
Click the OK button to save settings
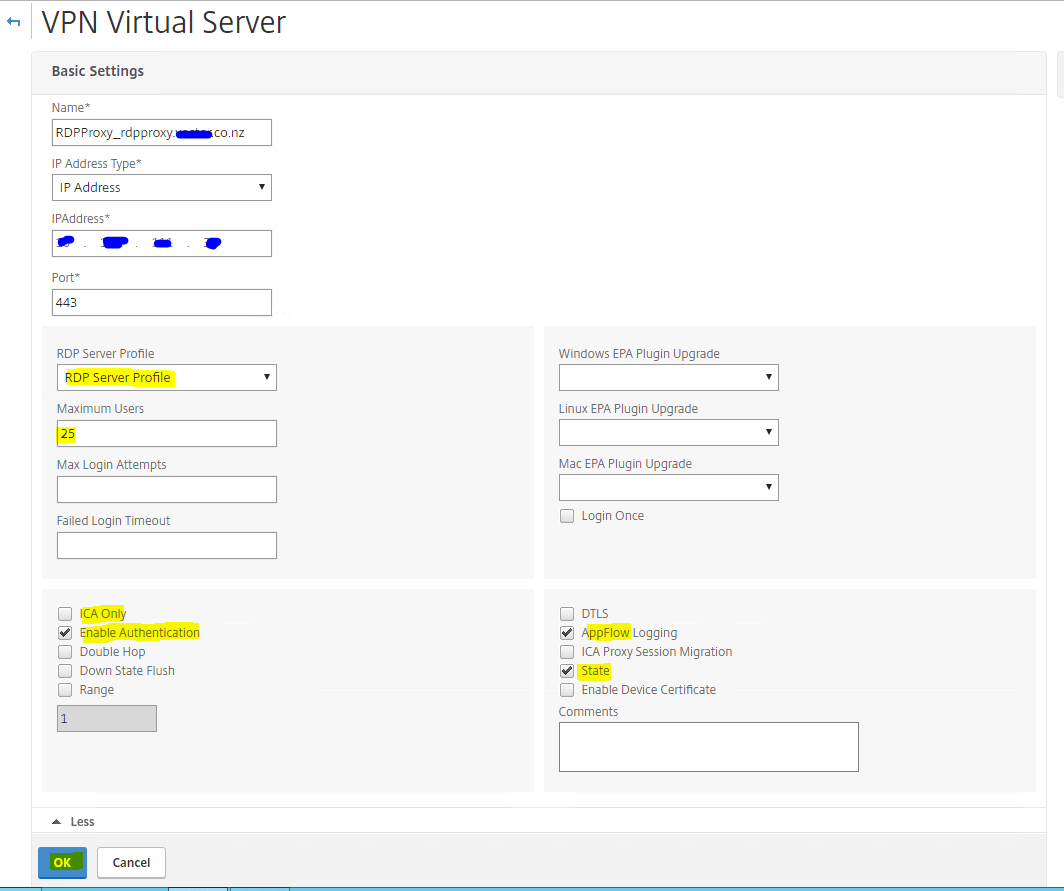(62, 862)
